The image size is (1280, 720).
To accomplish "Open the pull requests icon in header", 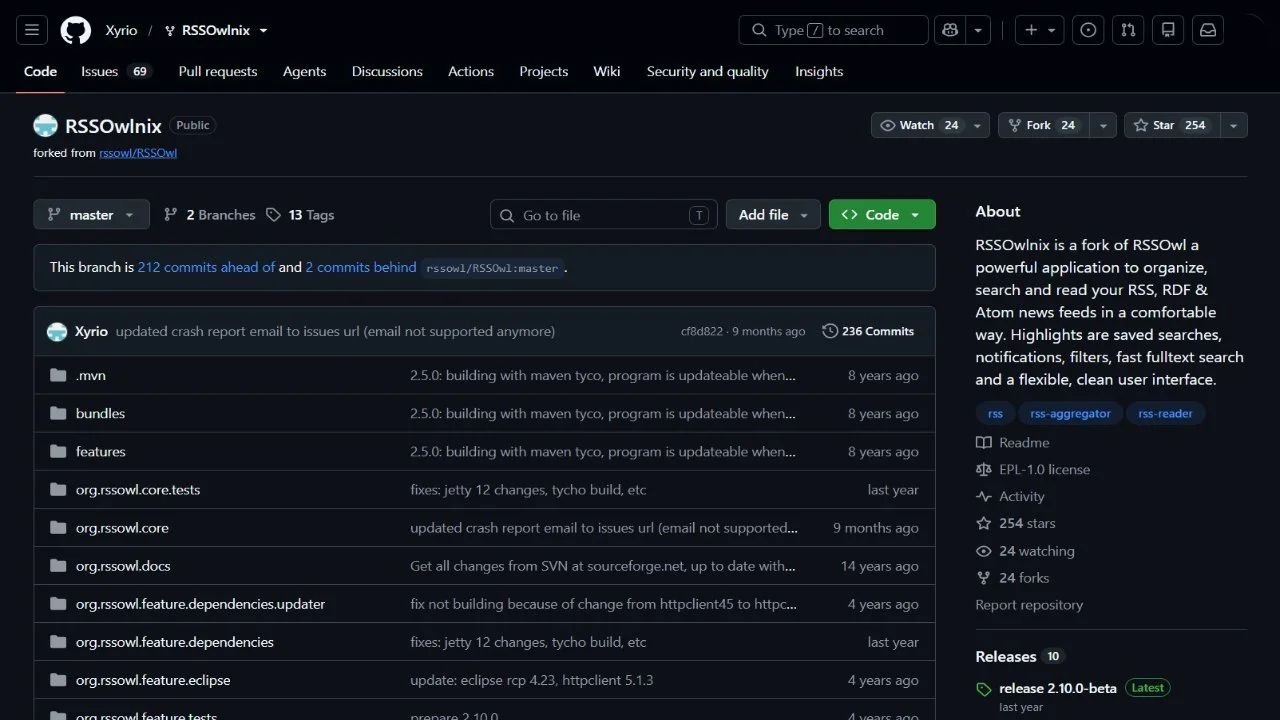I will pos(1128,30).
